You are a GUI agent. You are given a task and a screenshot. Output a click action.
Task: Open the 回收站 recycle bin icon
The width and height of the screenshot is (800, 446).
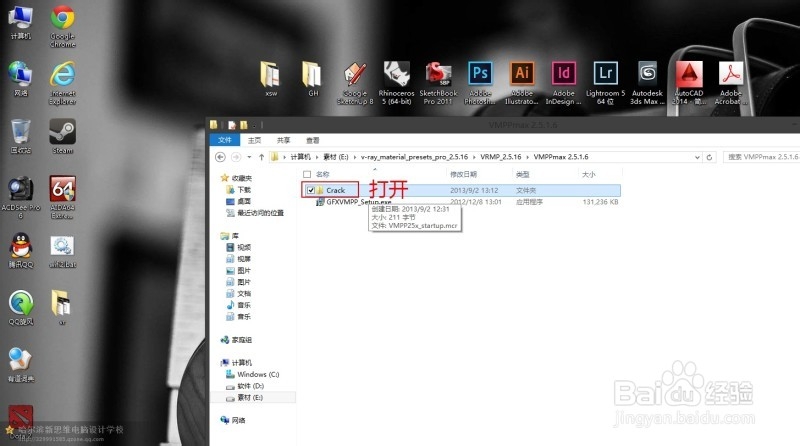pos(20,136)
